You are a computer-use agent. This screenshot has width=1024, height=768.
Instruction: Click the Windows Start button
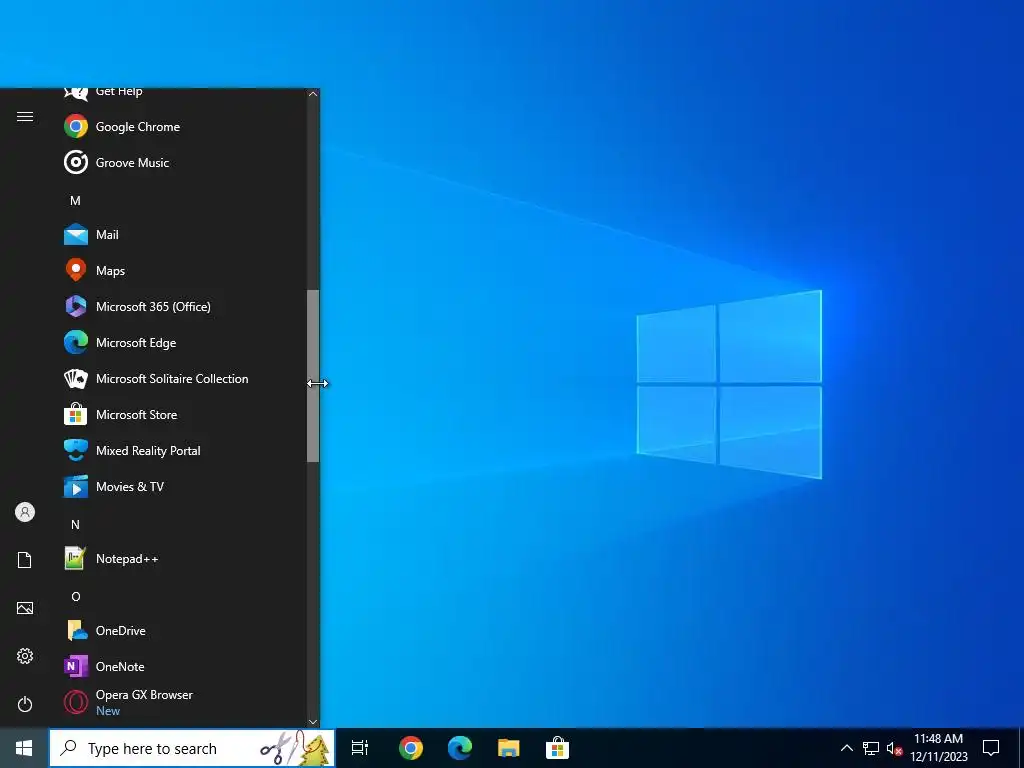pyautogui.click(x=24, y=748)
